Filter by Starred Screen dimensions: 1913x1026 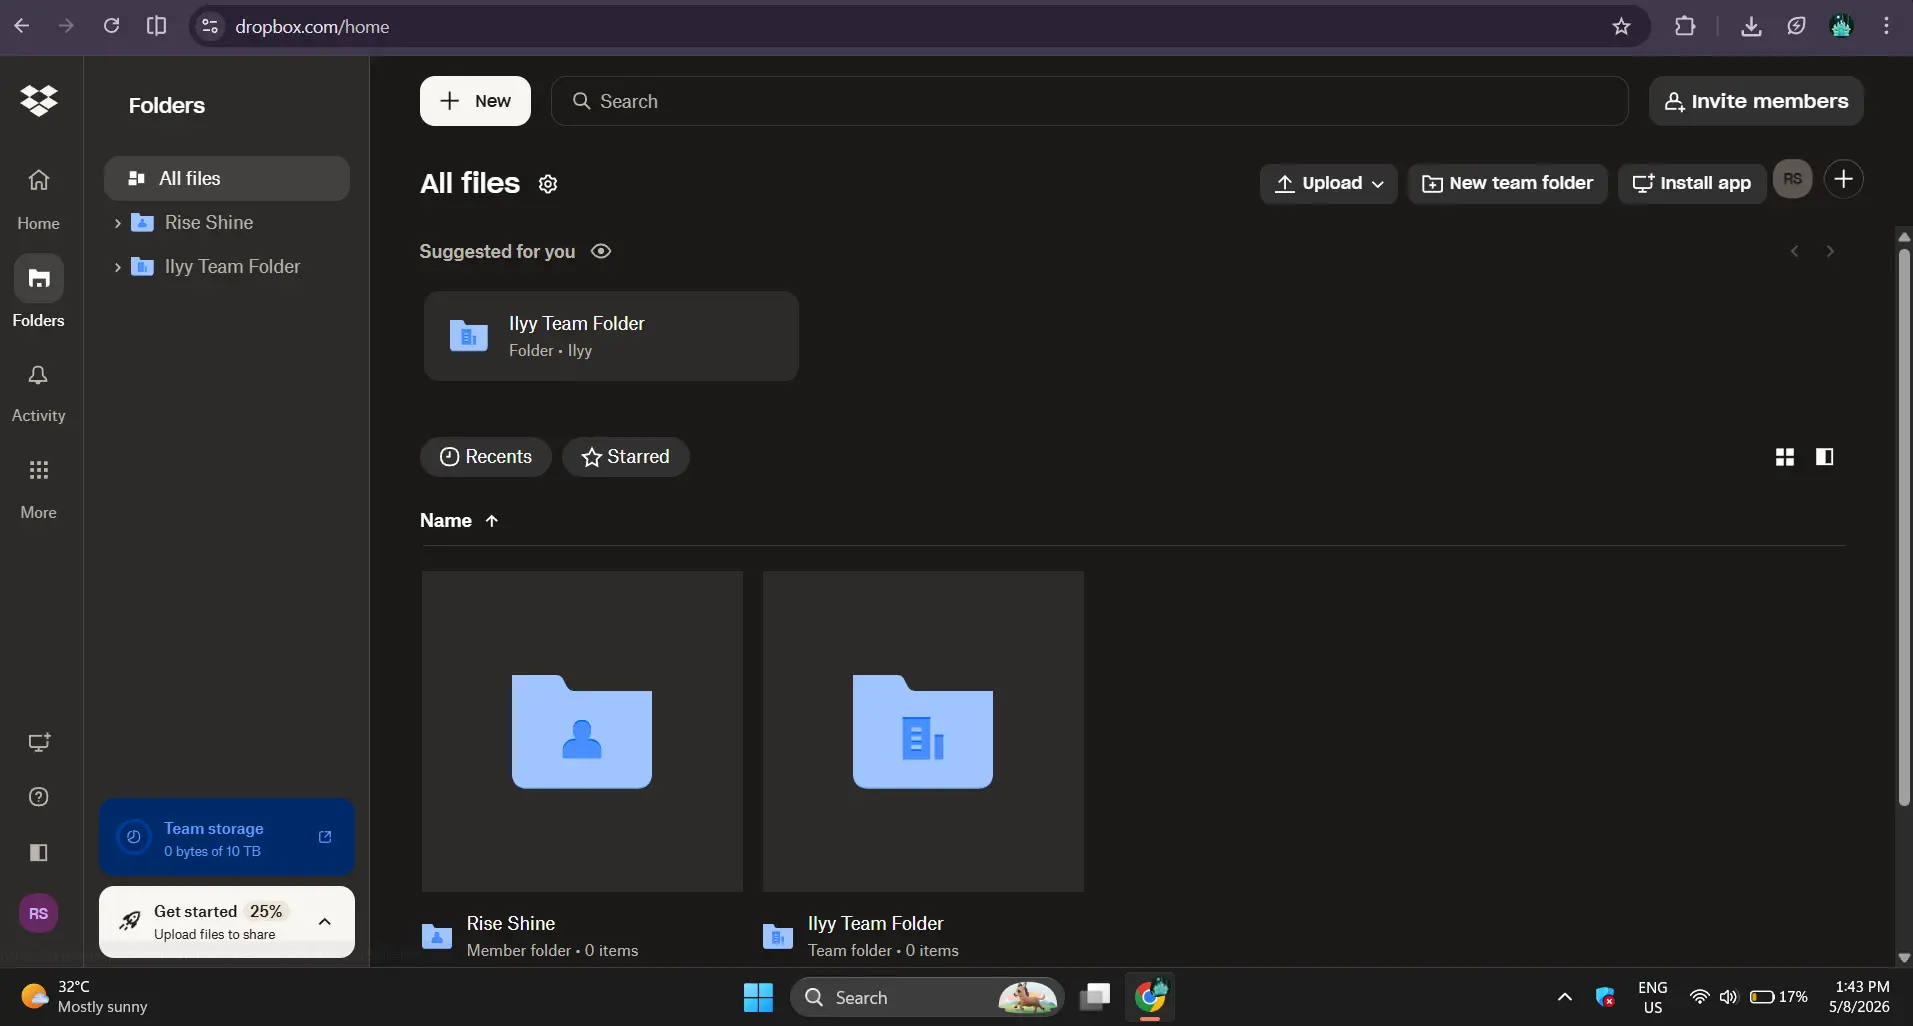tap(626, 457)
